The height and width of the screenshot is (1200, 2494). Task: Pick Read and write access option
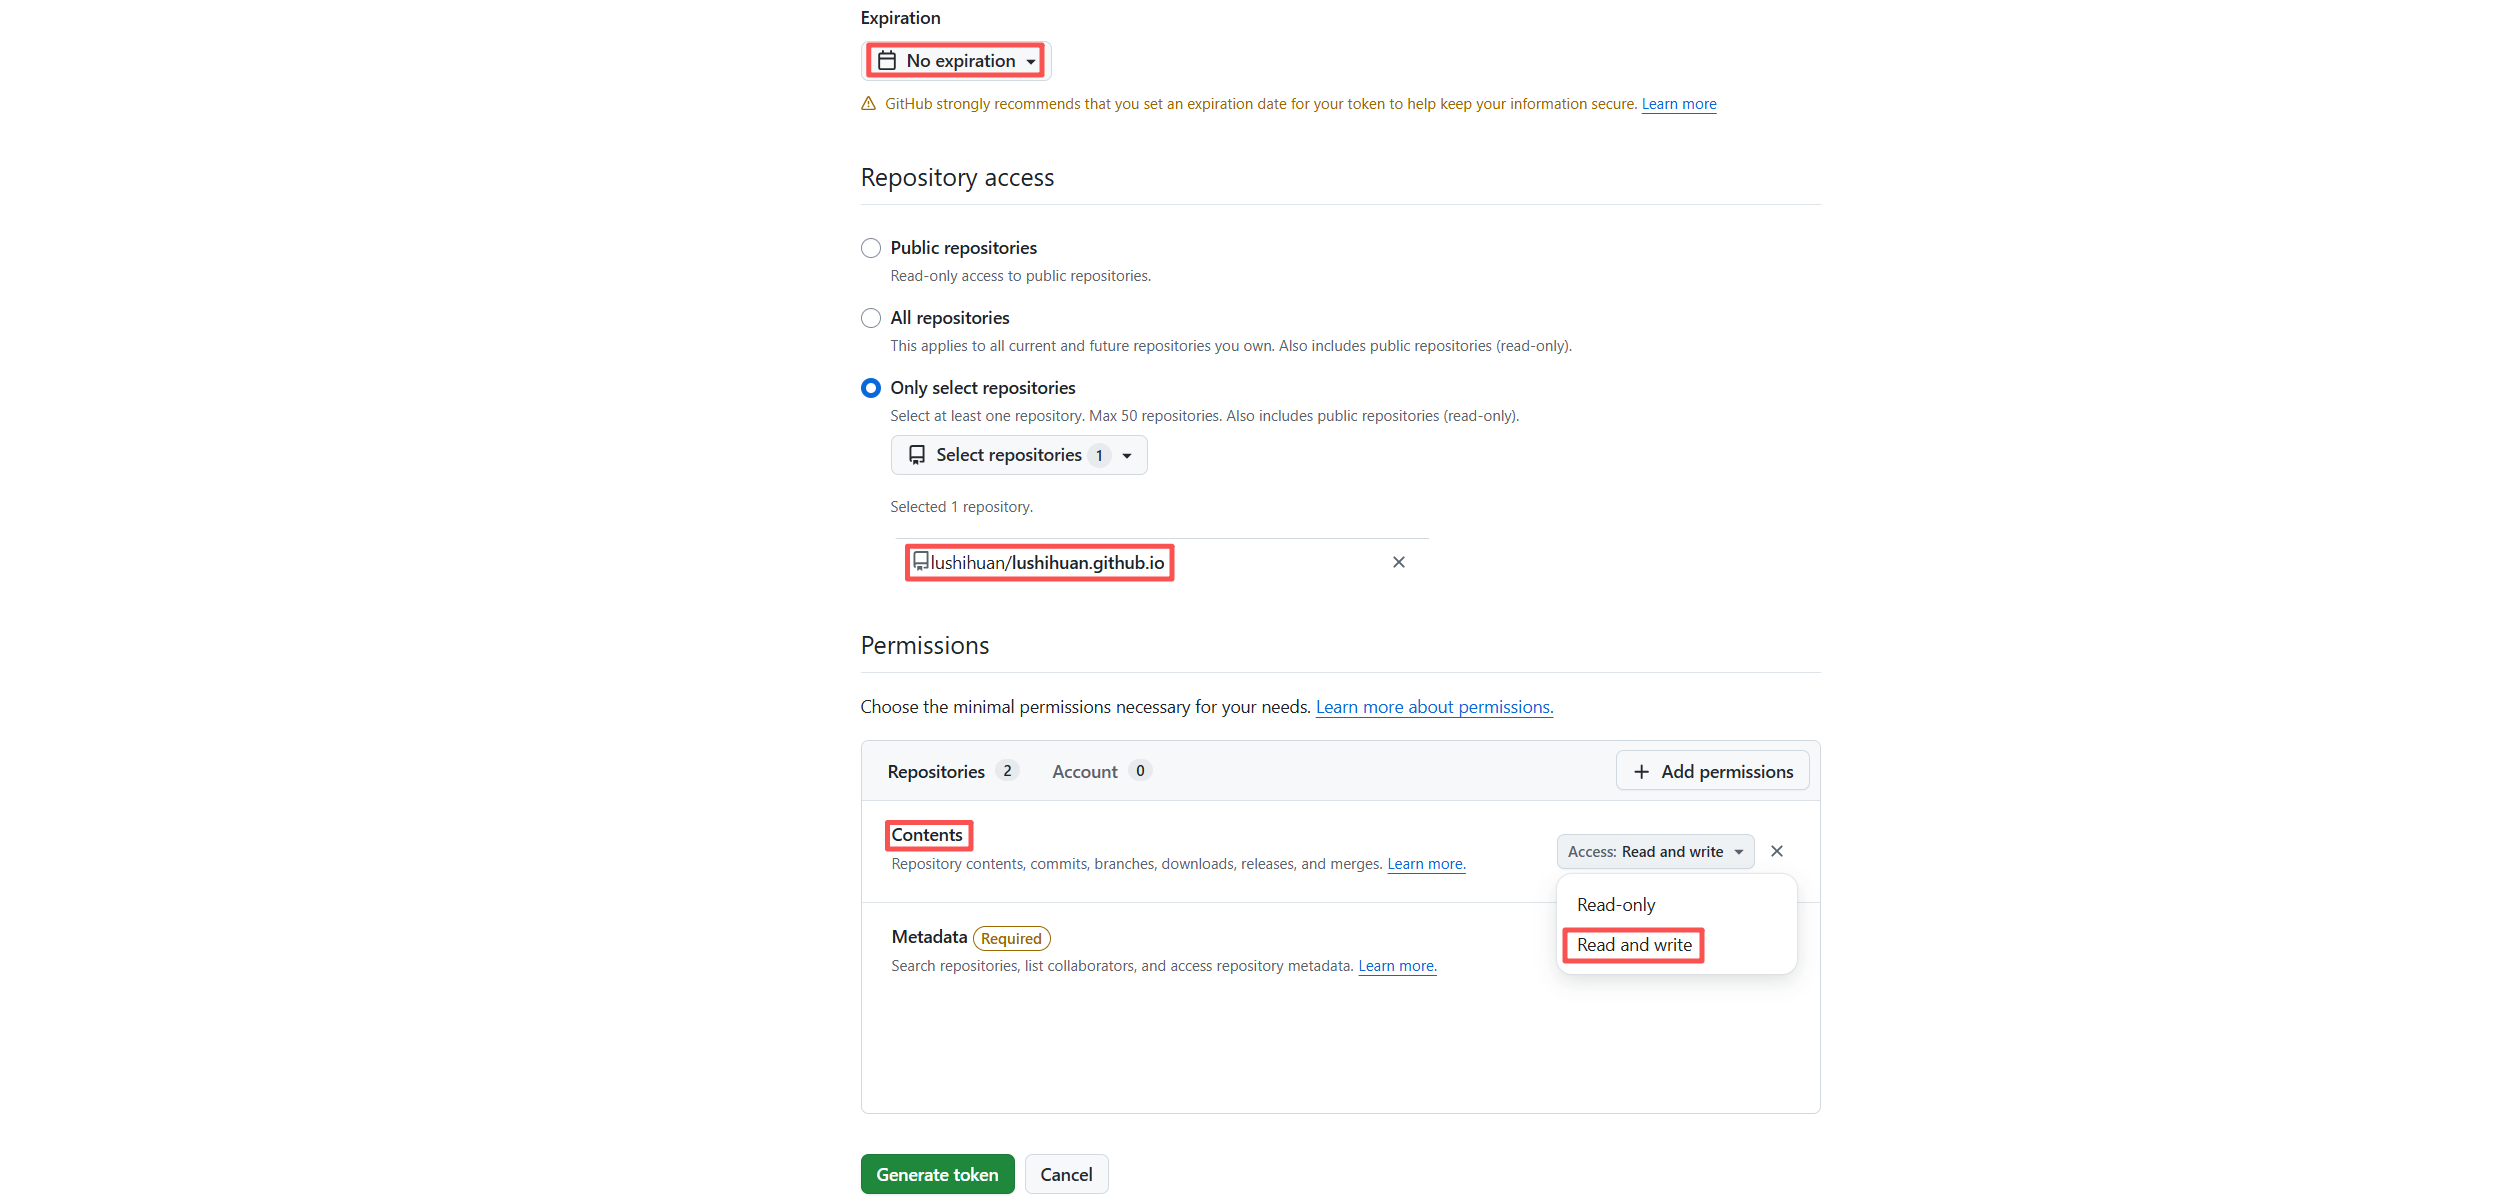(1634, 945)
